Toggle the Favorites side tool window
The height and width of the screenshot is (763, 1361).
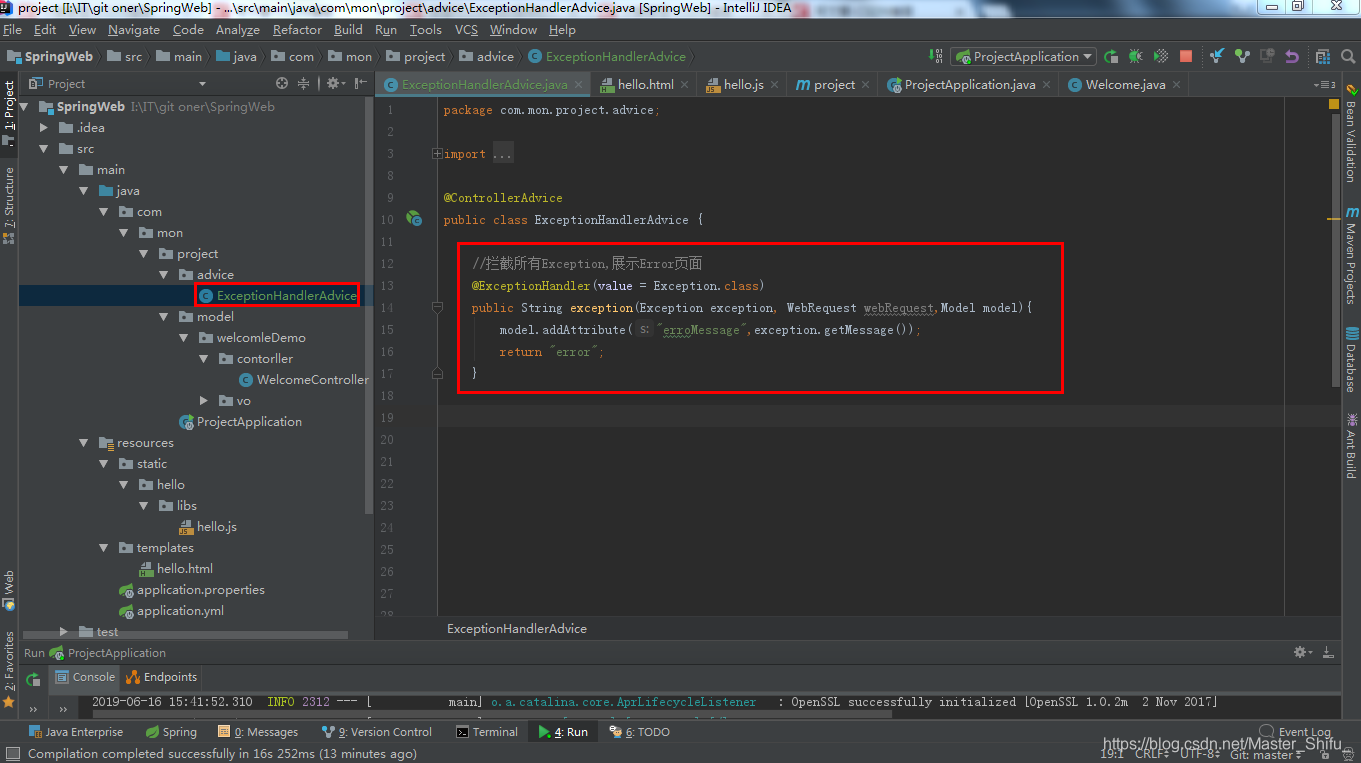pyautogui.click(x=9, y=668)
